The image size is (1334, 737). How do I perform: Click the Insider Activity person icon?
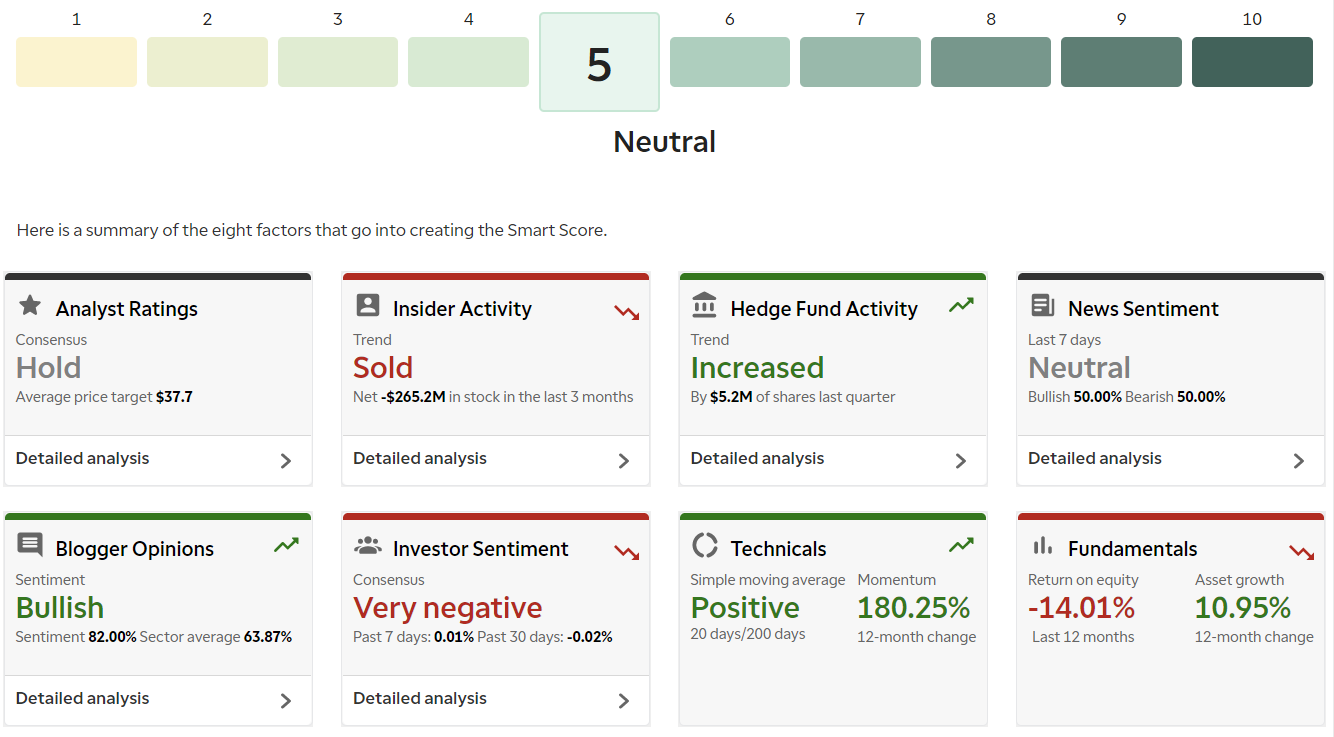(368, 306)
